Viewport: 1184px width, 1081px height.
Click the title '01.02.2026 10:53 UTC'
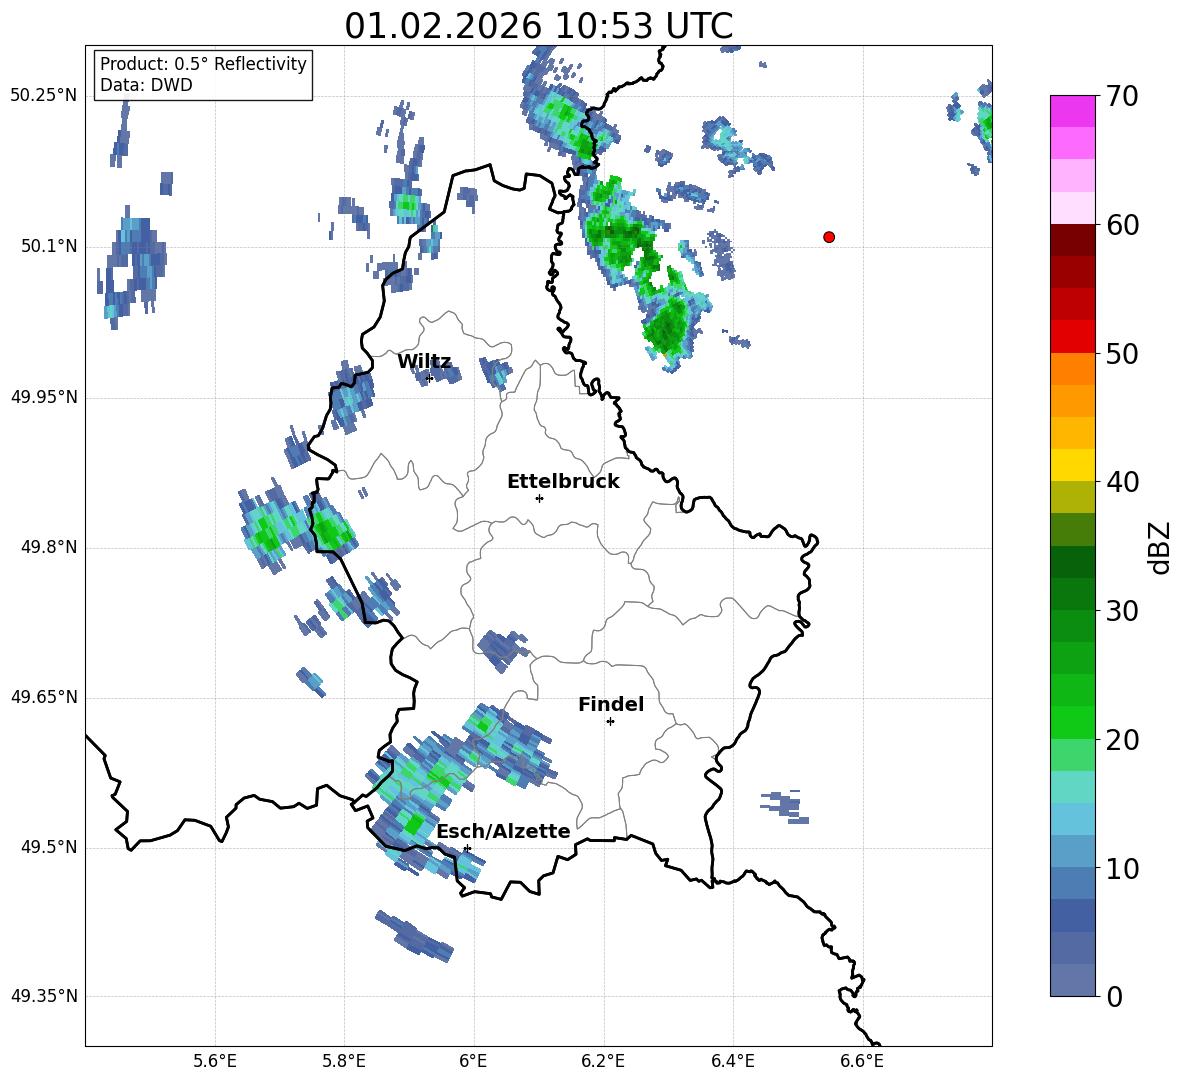click(538, 26)
